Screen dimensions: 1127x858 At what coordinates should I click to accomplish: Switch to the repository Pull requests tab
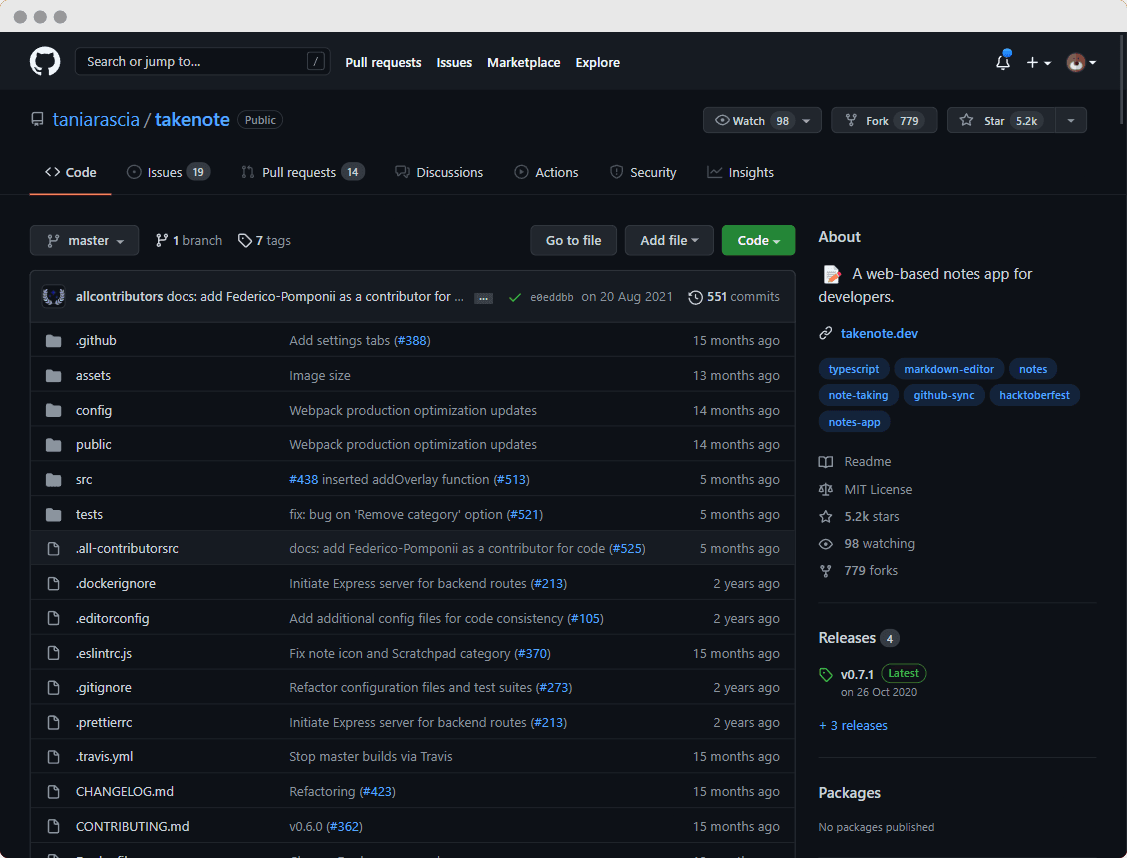point(303,172)
